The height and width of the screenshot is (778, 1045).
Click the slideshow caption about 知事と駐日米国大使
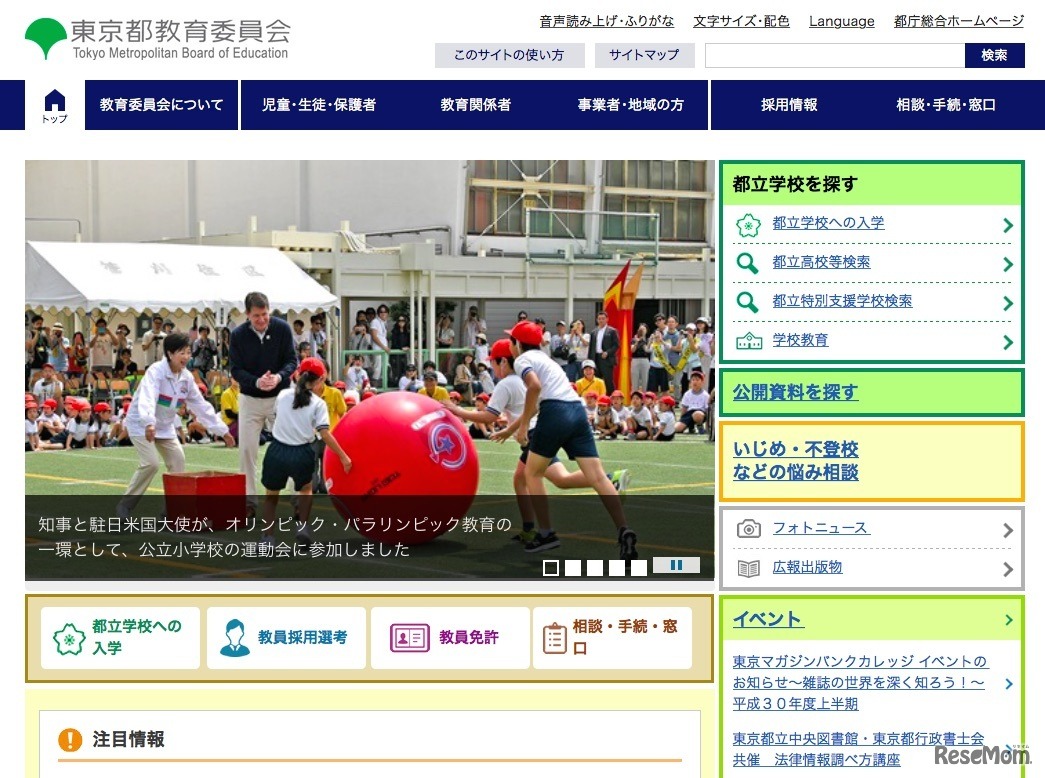275,537
